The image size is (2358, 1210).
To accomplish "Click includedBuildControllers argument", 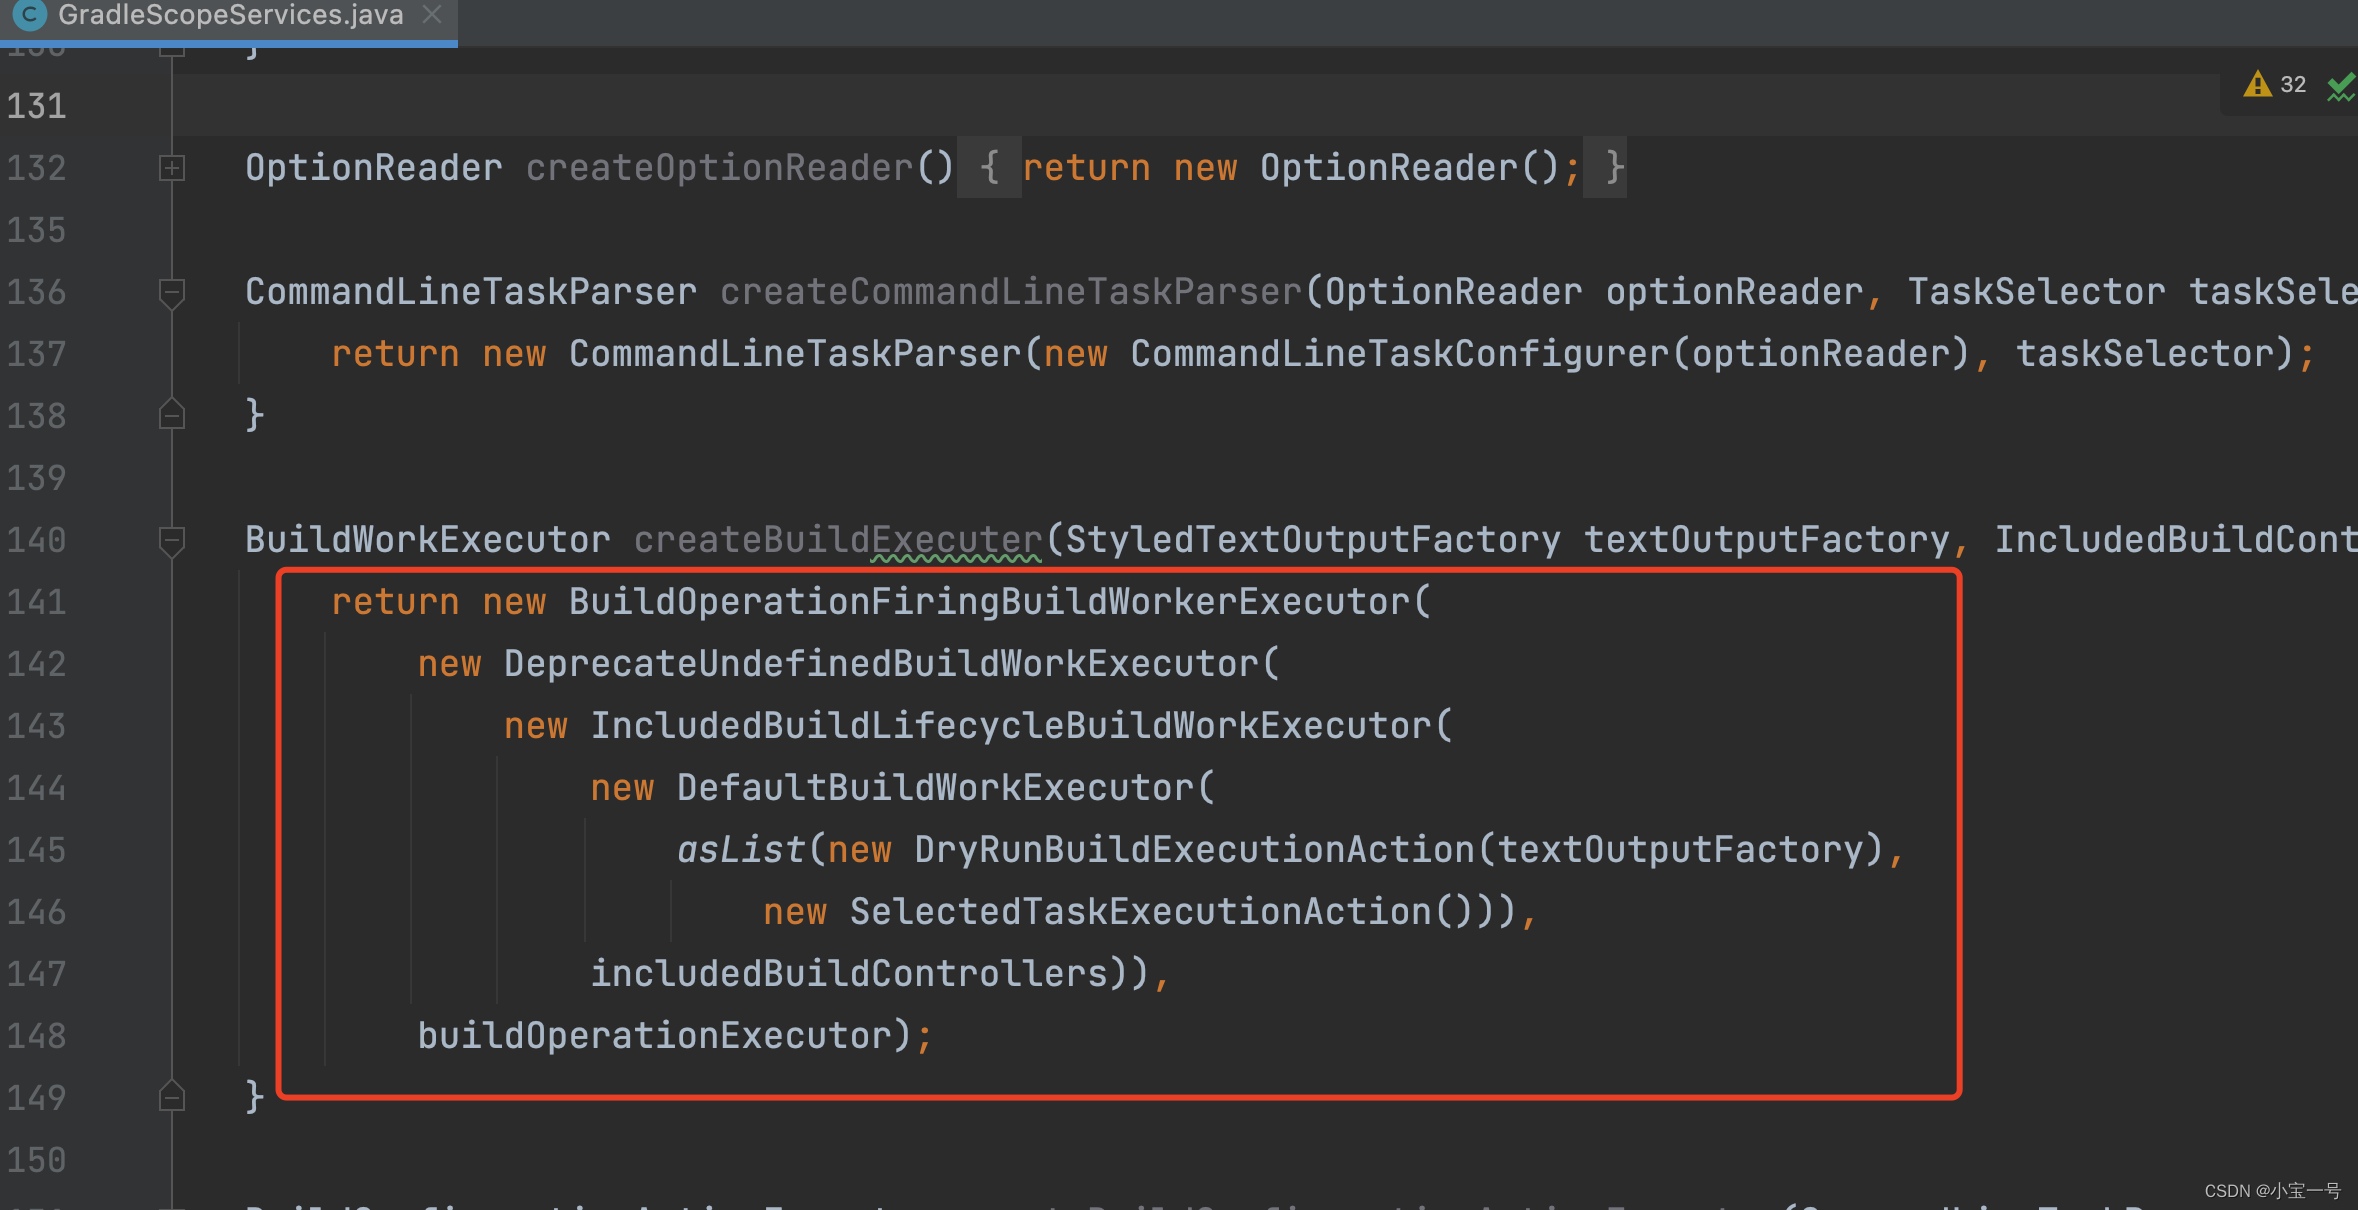I will click(x=849, y=974).
